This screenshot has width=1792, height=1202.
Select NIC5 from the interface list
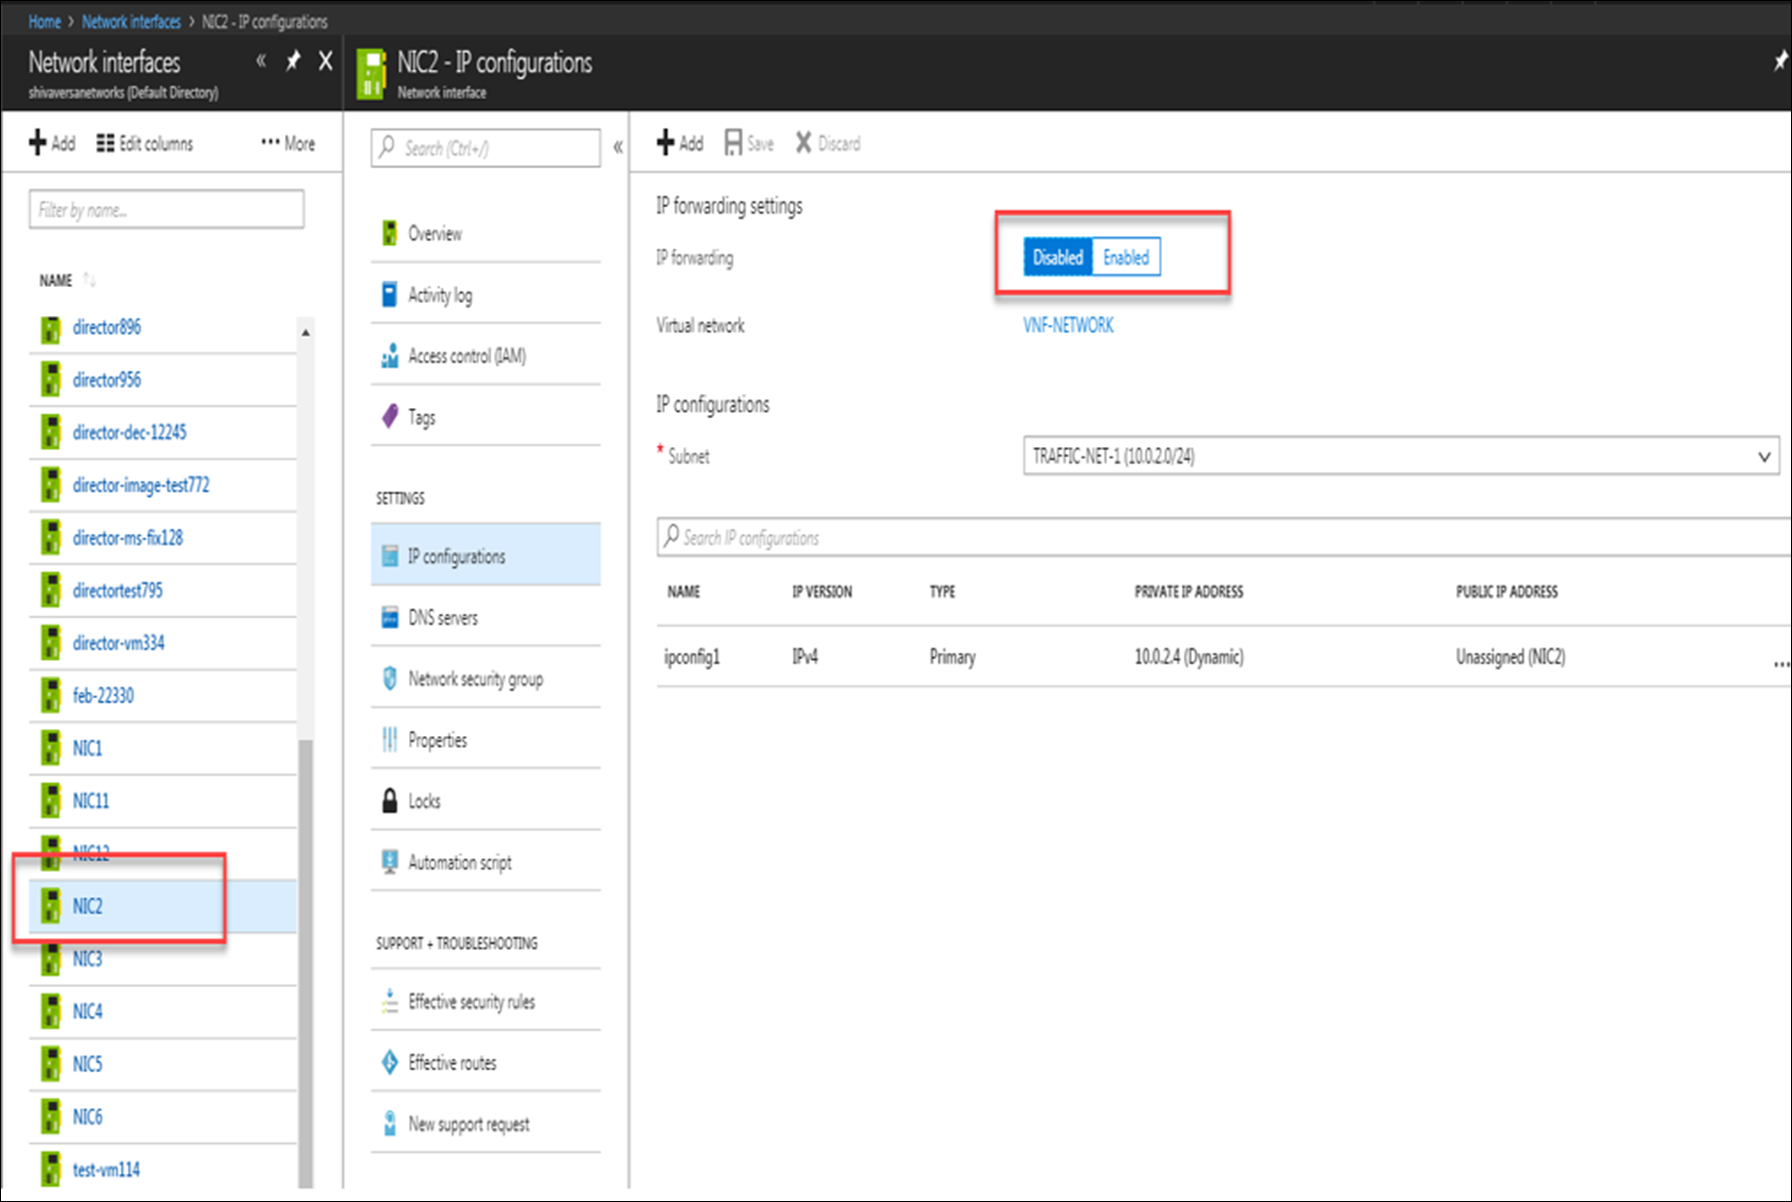point(87,1063)
